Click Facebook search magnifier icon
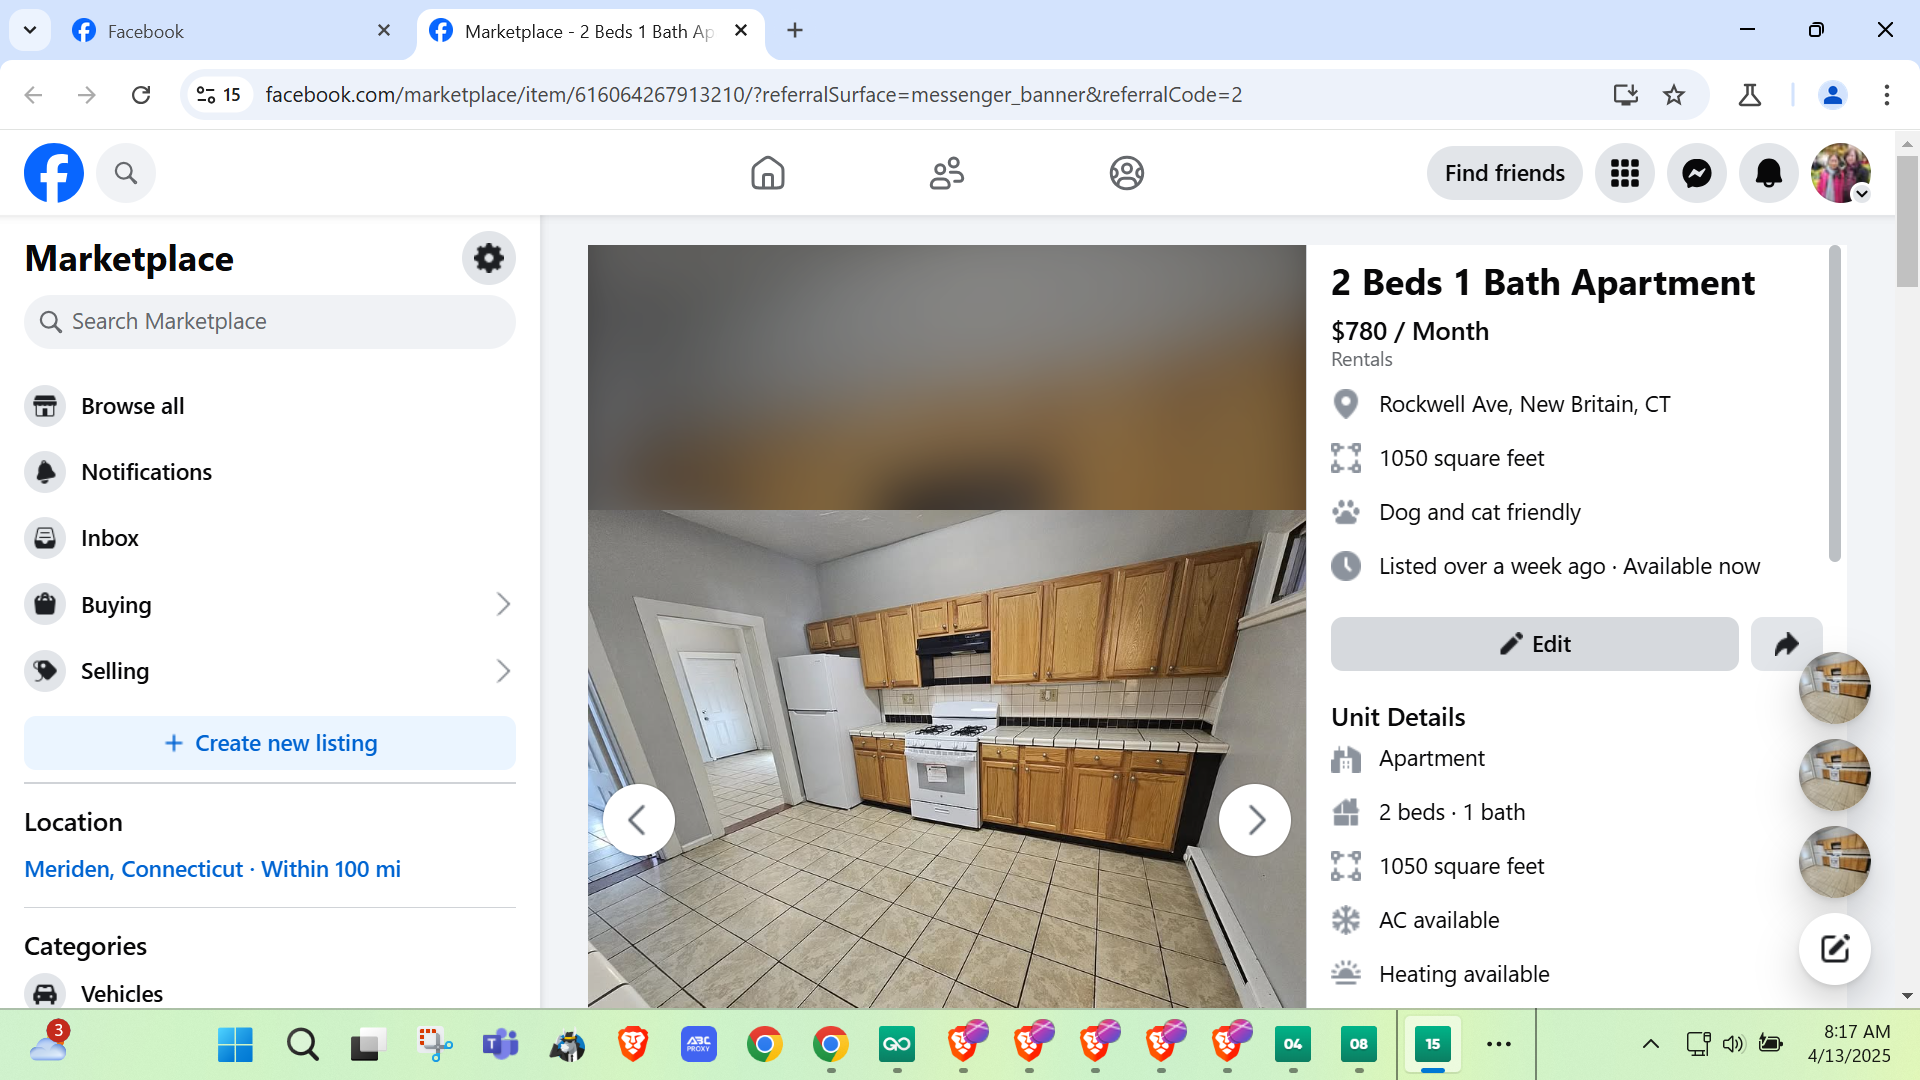This screenshot has width=1920, height=1080. click(x=126, y=173)
